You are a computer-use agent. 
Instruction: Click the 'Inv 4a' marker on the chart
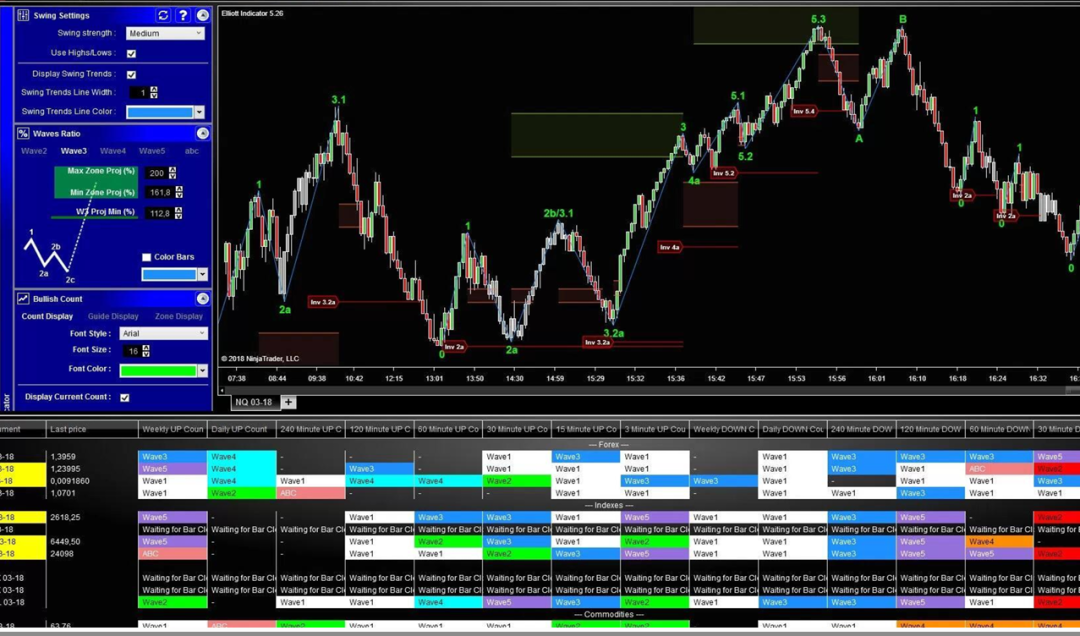tap(669, 247)
